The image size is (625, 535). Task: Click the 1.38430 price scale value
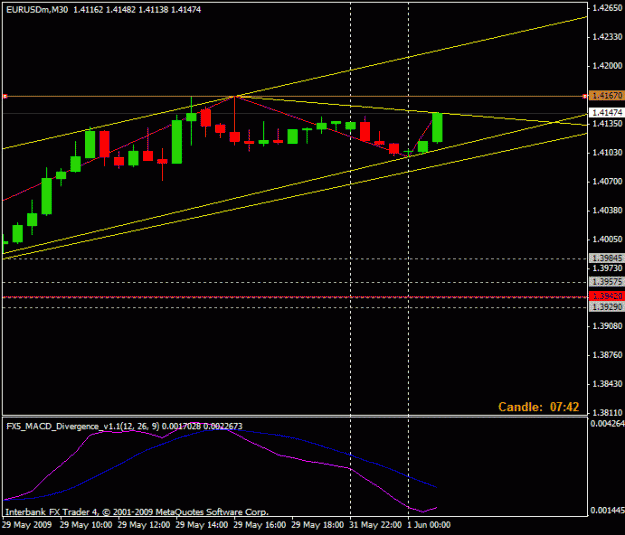pos(607,384)
